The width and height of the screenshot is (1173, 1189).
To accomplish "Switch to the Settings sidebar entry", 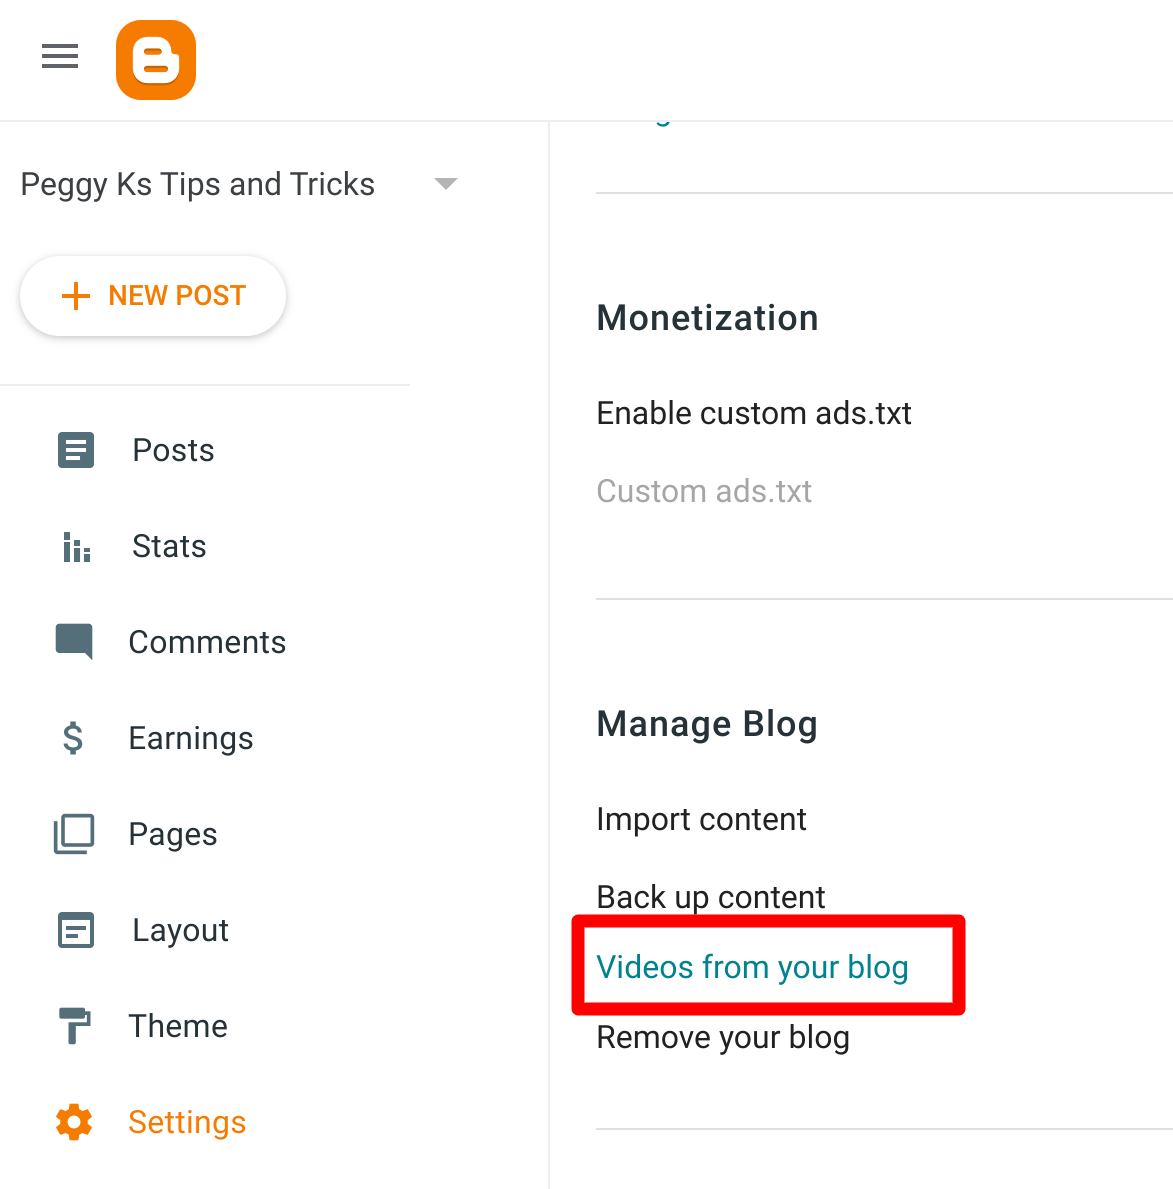I will pos(186,1122).
